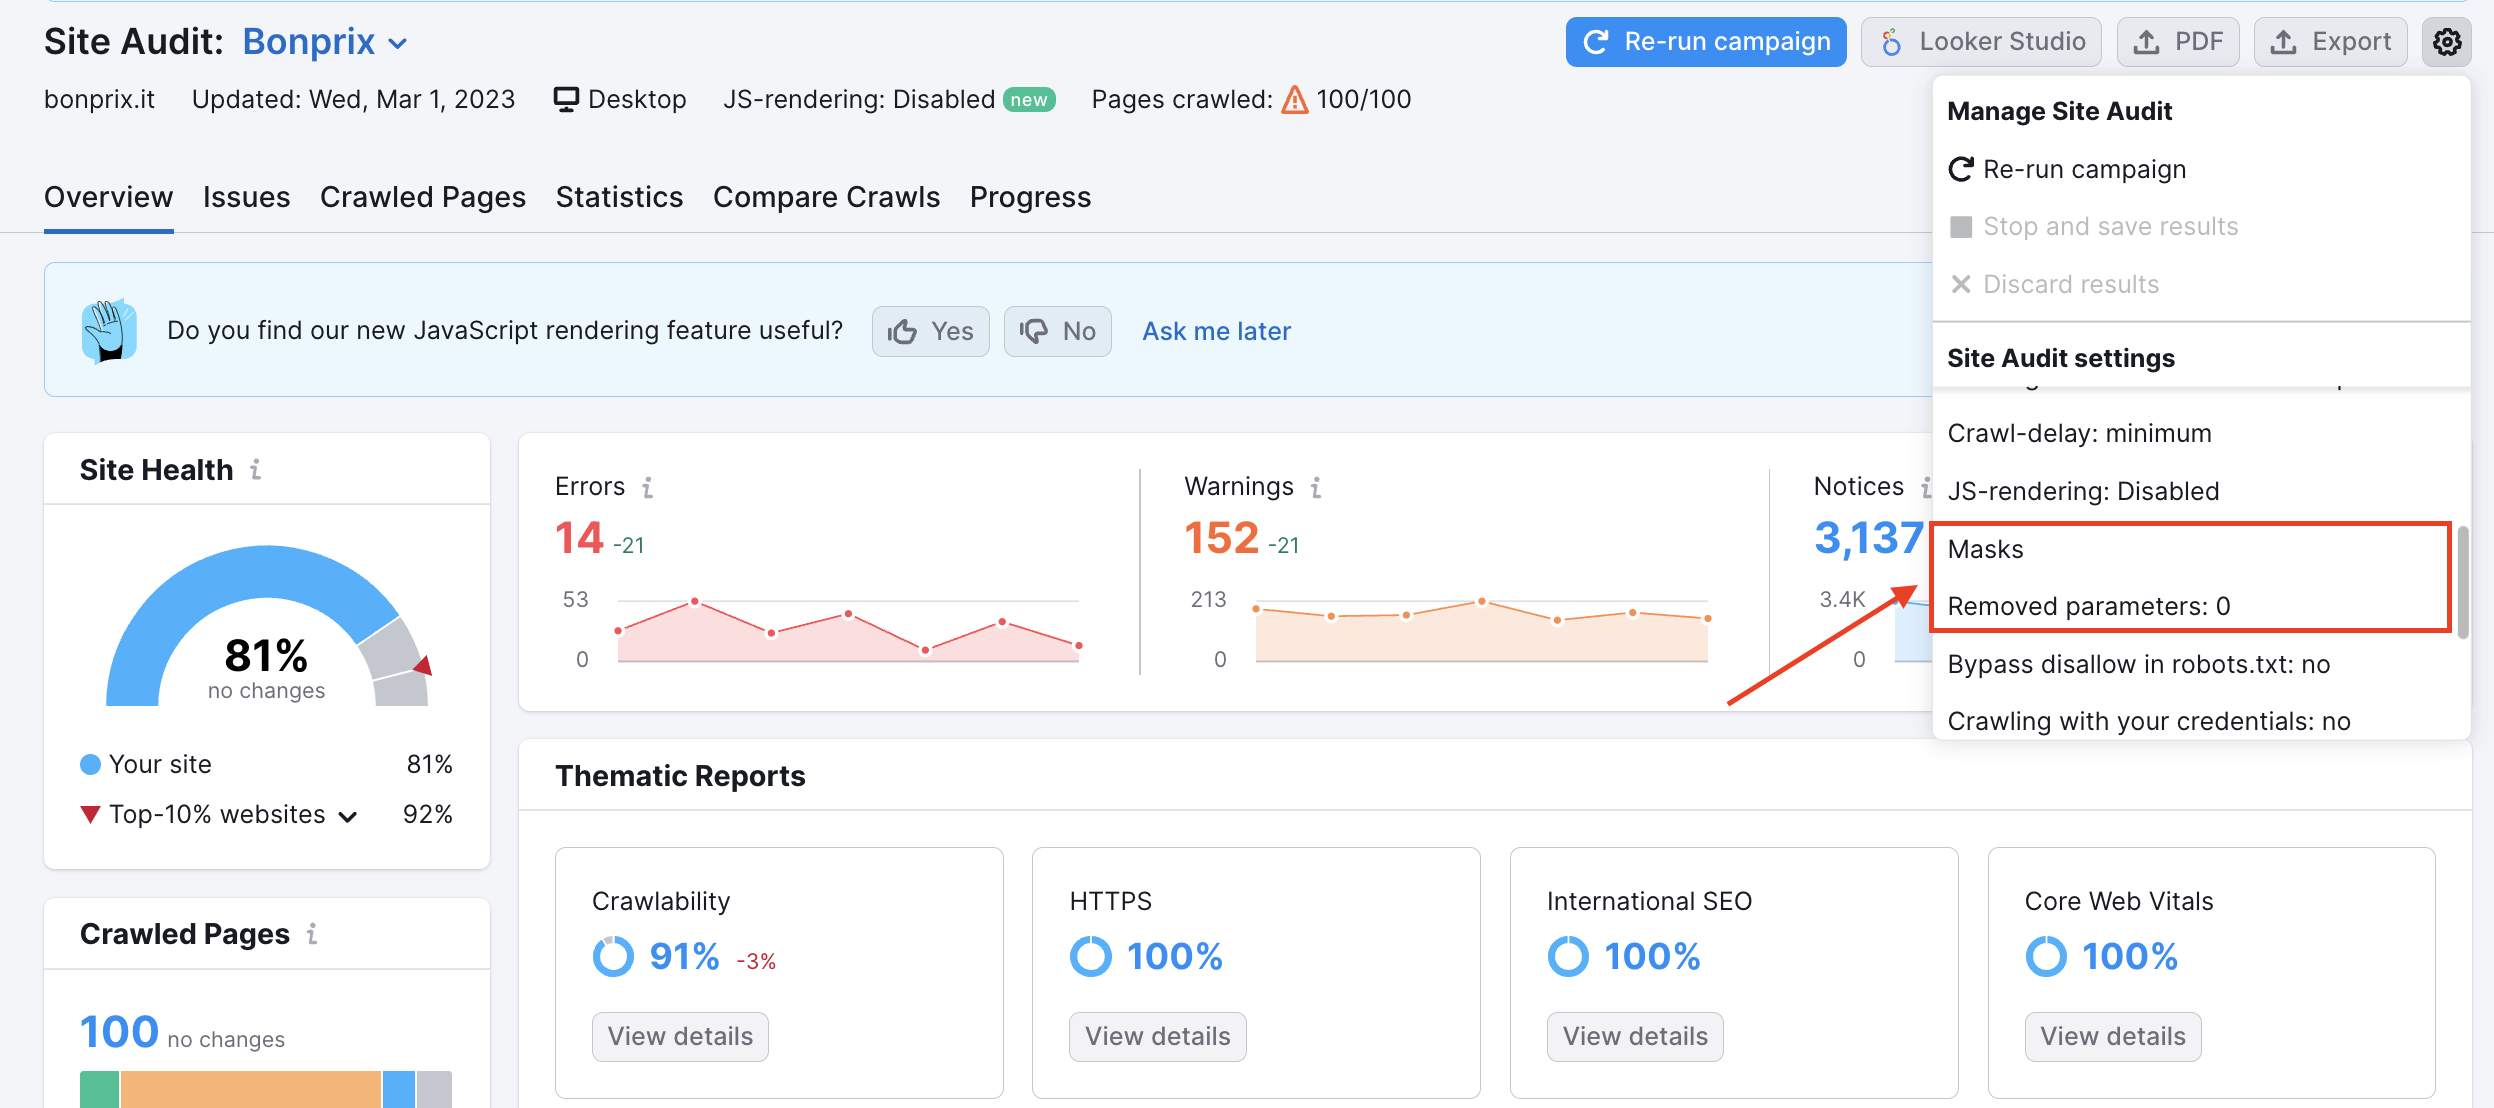The height and width of the screenshot is (1108, 2494).
Task: Expand the Top-10% websites comparison
Action: [347, 815]
